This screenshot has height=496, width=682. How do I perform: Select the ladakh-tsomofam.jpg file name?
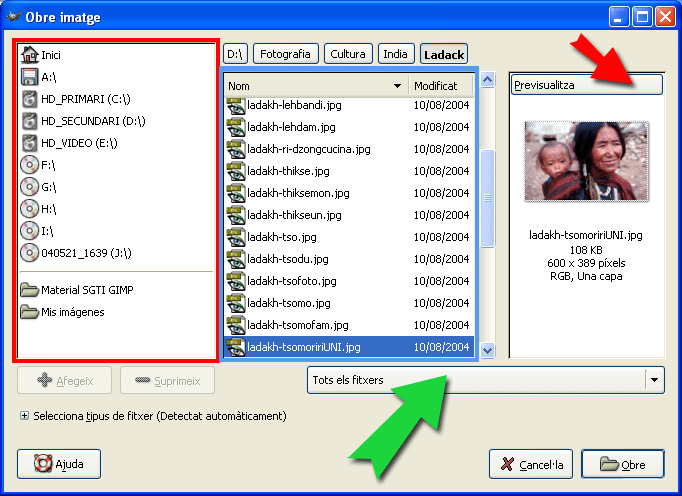[298, 325]
